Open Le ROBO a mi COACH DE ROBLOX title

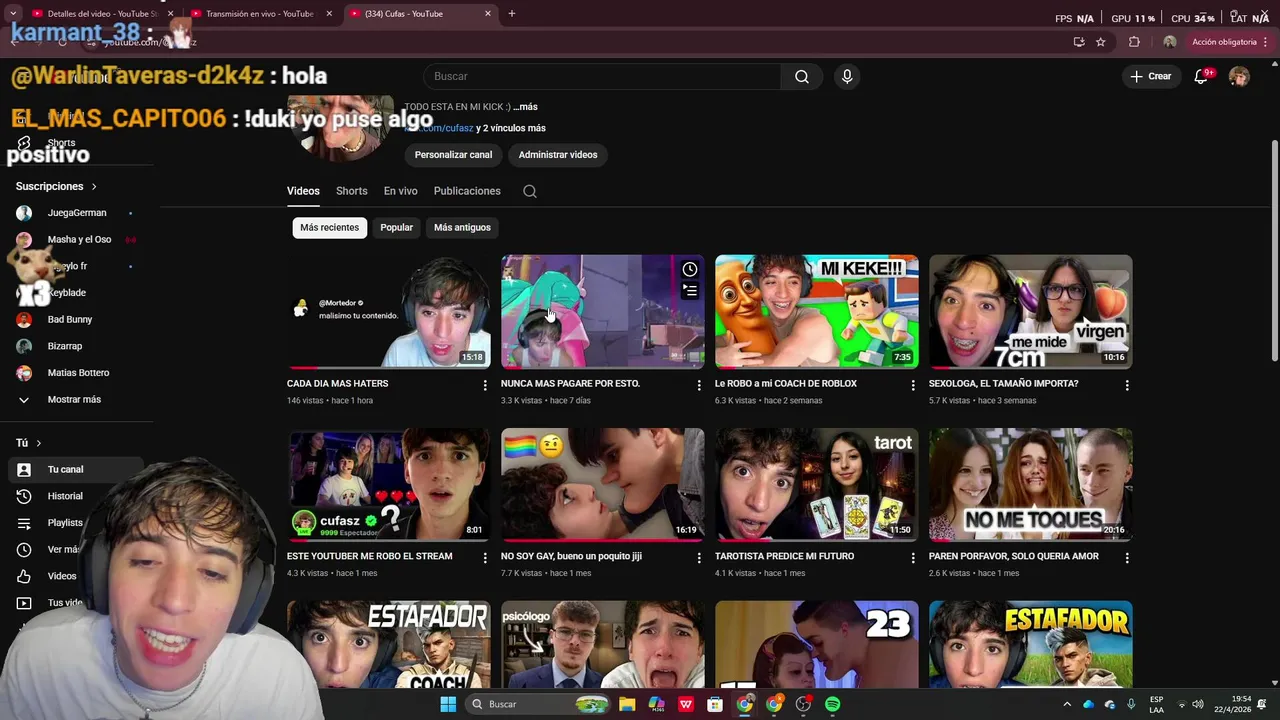[x=786, y=384]
